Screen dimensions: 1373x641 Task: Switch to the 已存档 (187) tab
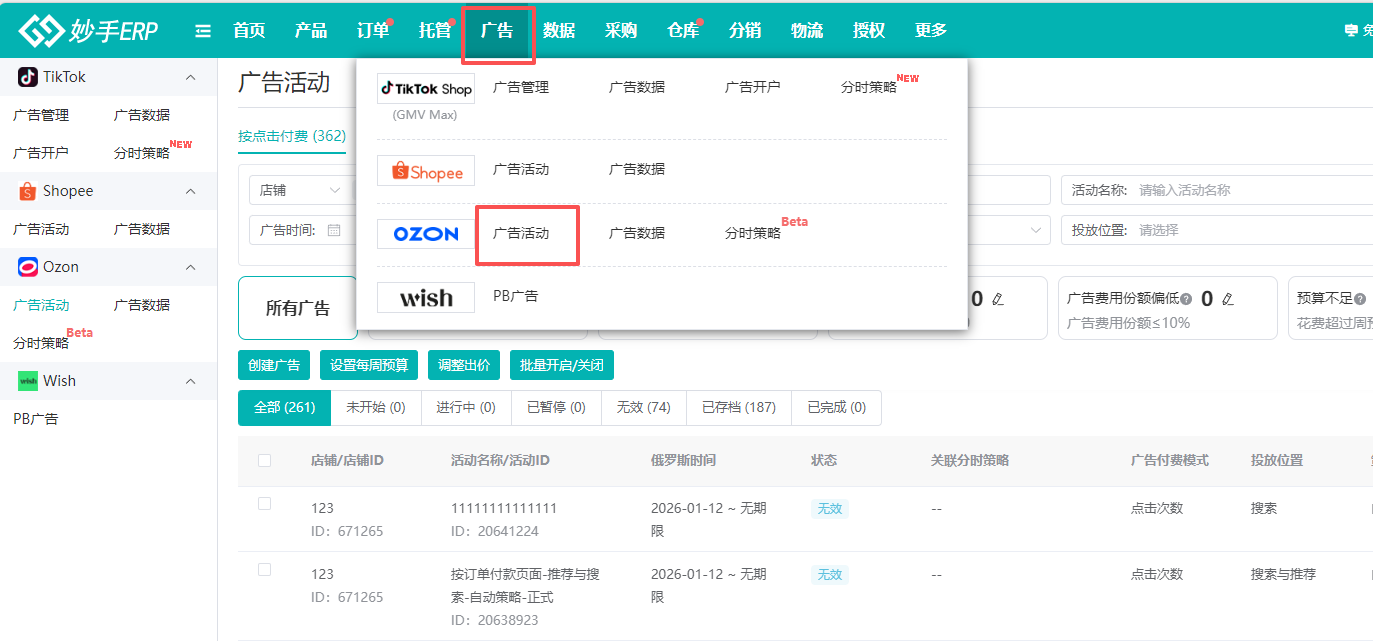point(738,407)
